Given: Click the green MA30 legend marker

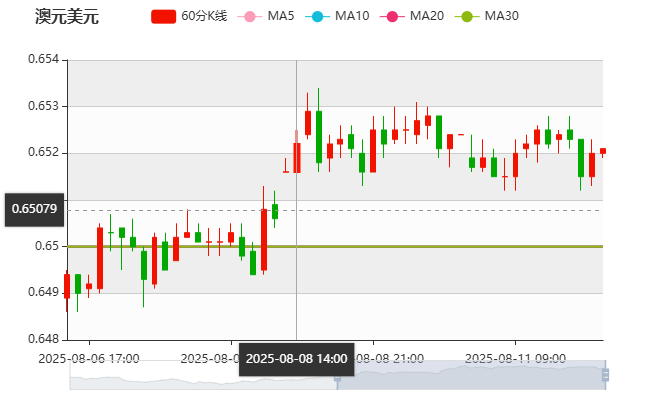Looking at the screenshot, I should pyautogui.click(x=465, y=16).
